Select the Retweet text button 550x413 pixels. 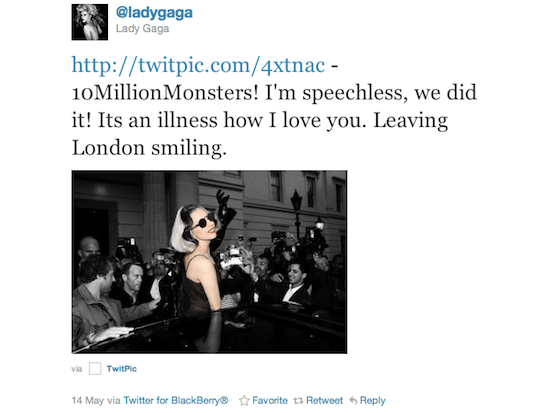pyautogui.click(x=324, y=400)
